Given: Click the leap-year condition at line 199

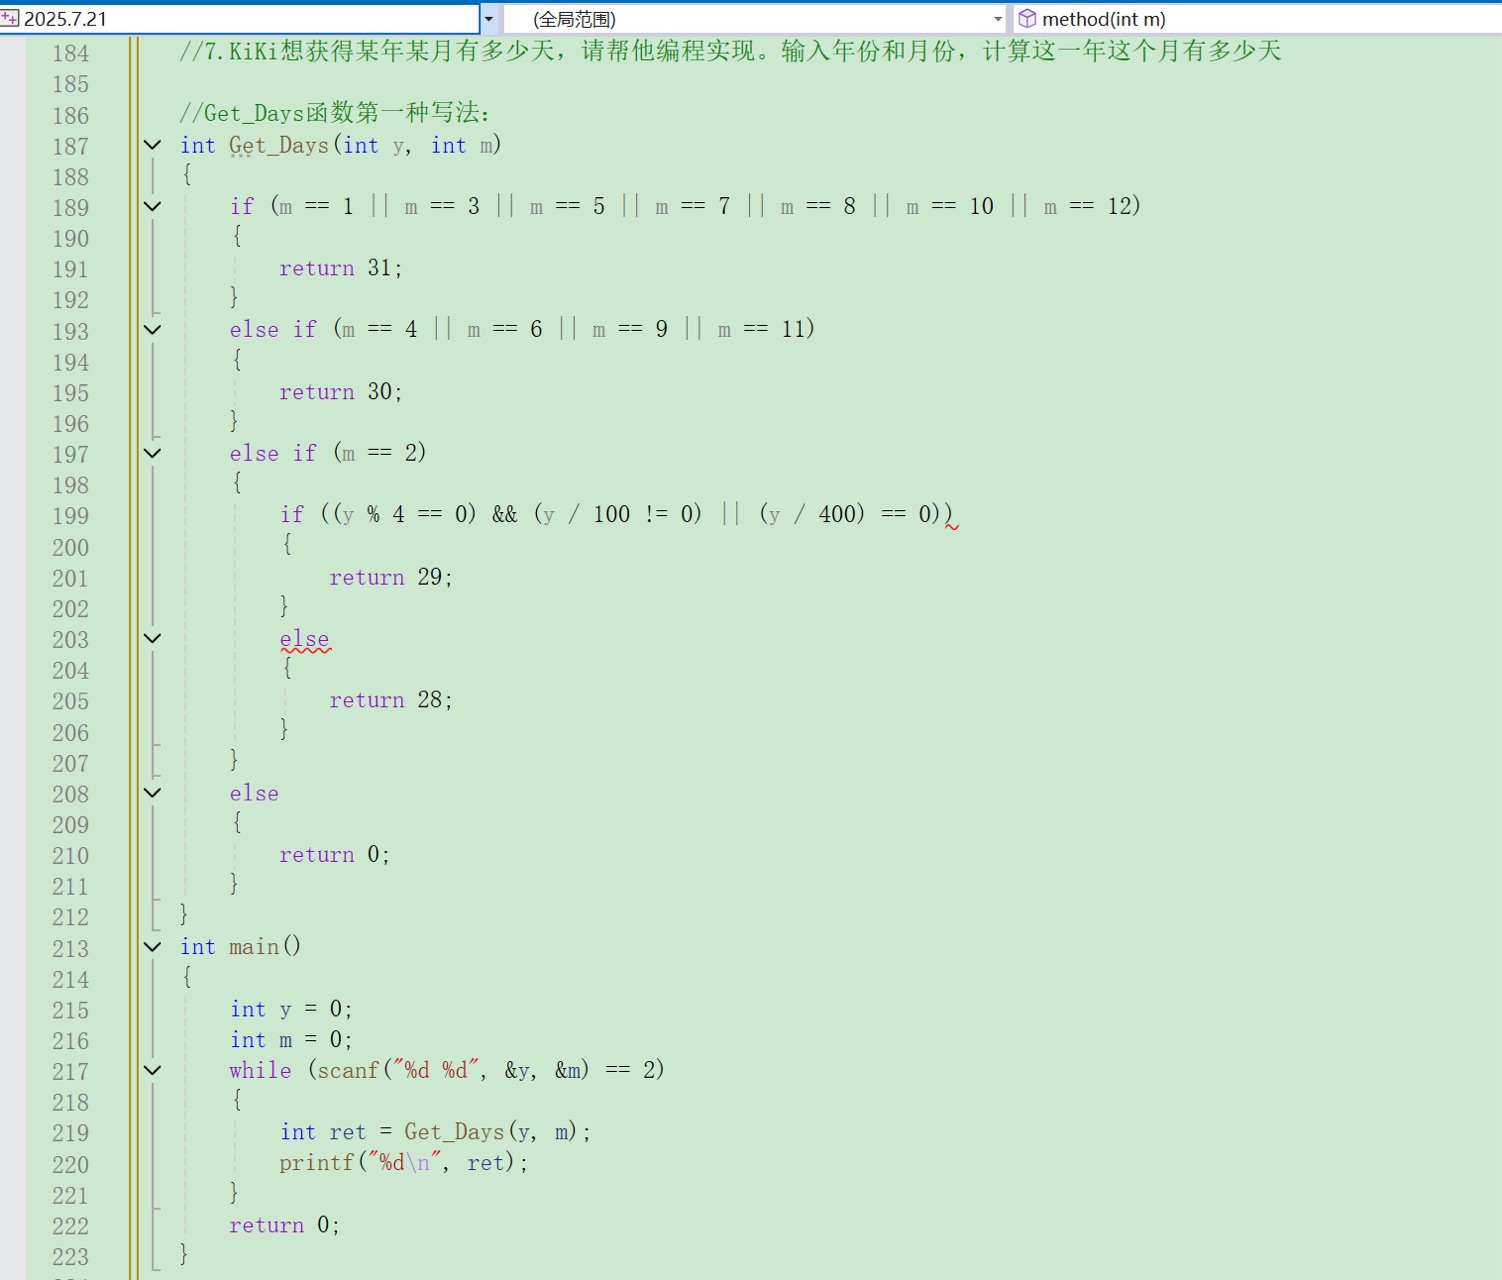Looking at the screenshot, I should point(637,514).
